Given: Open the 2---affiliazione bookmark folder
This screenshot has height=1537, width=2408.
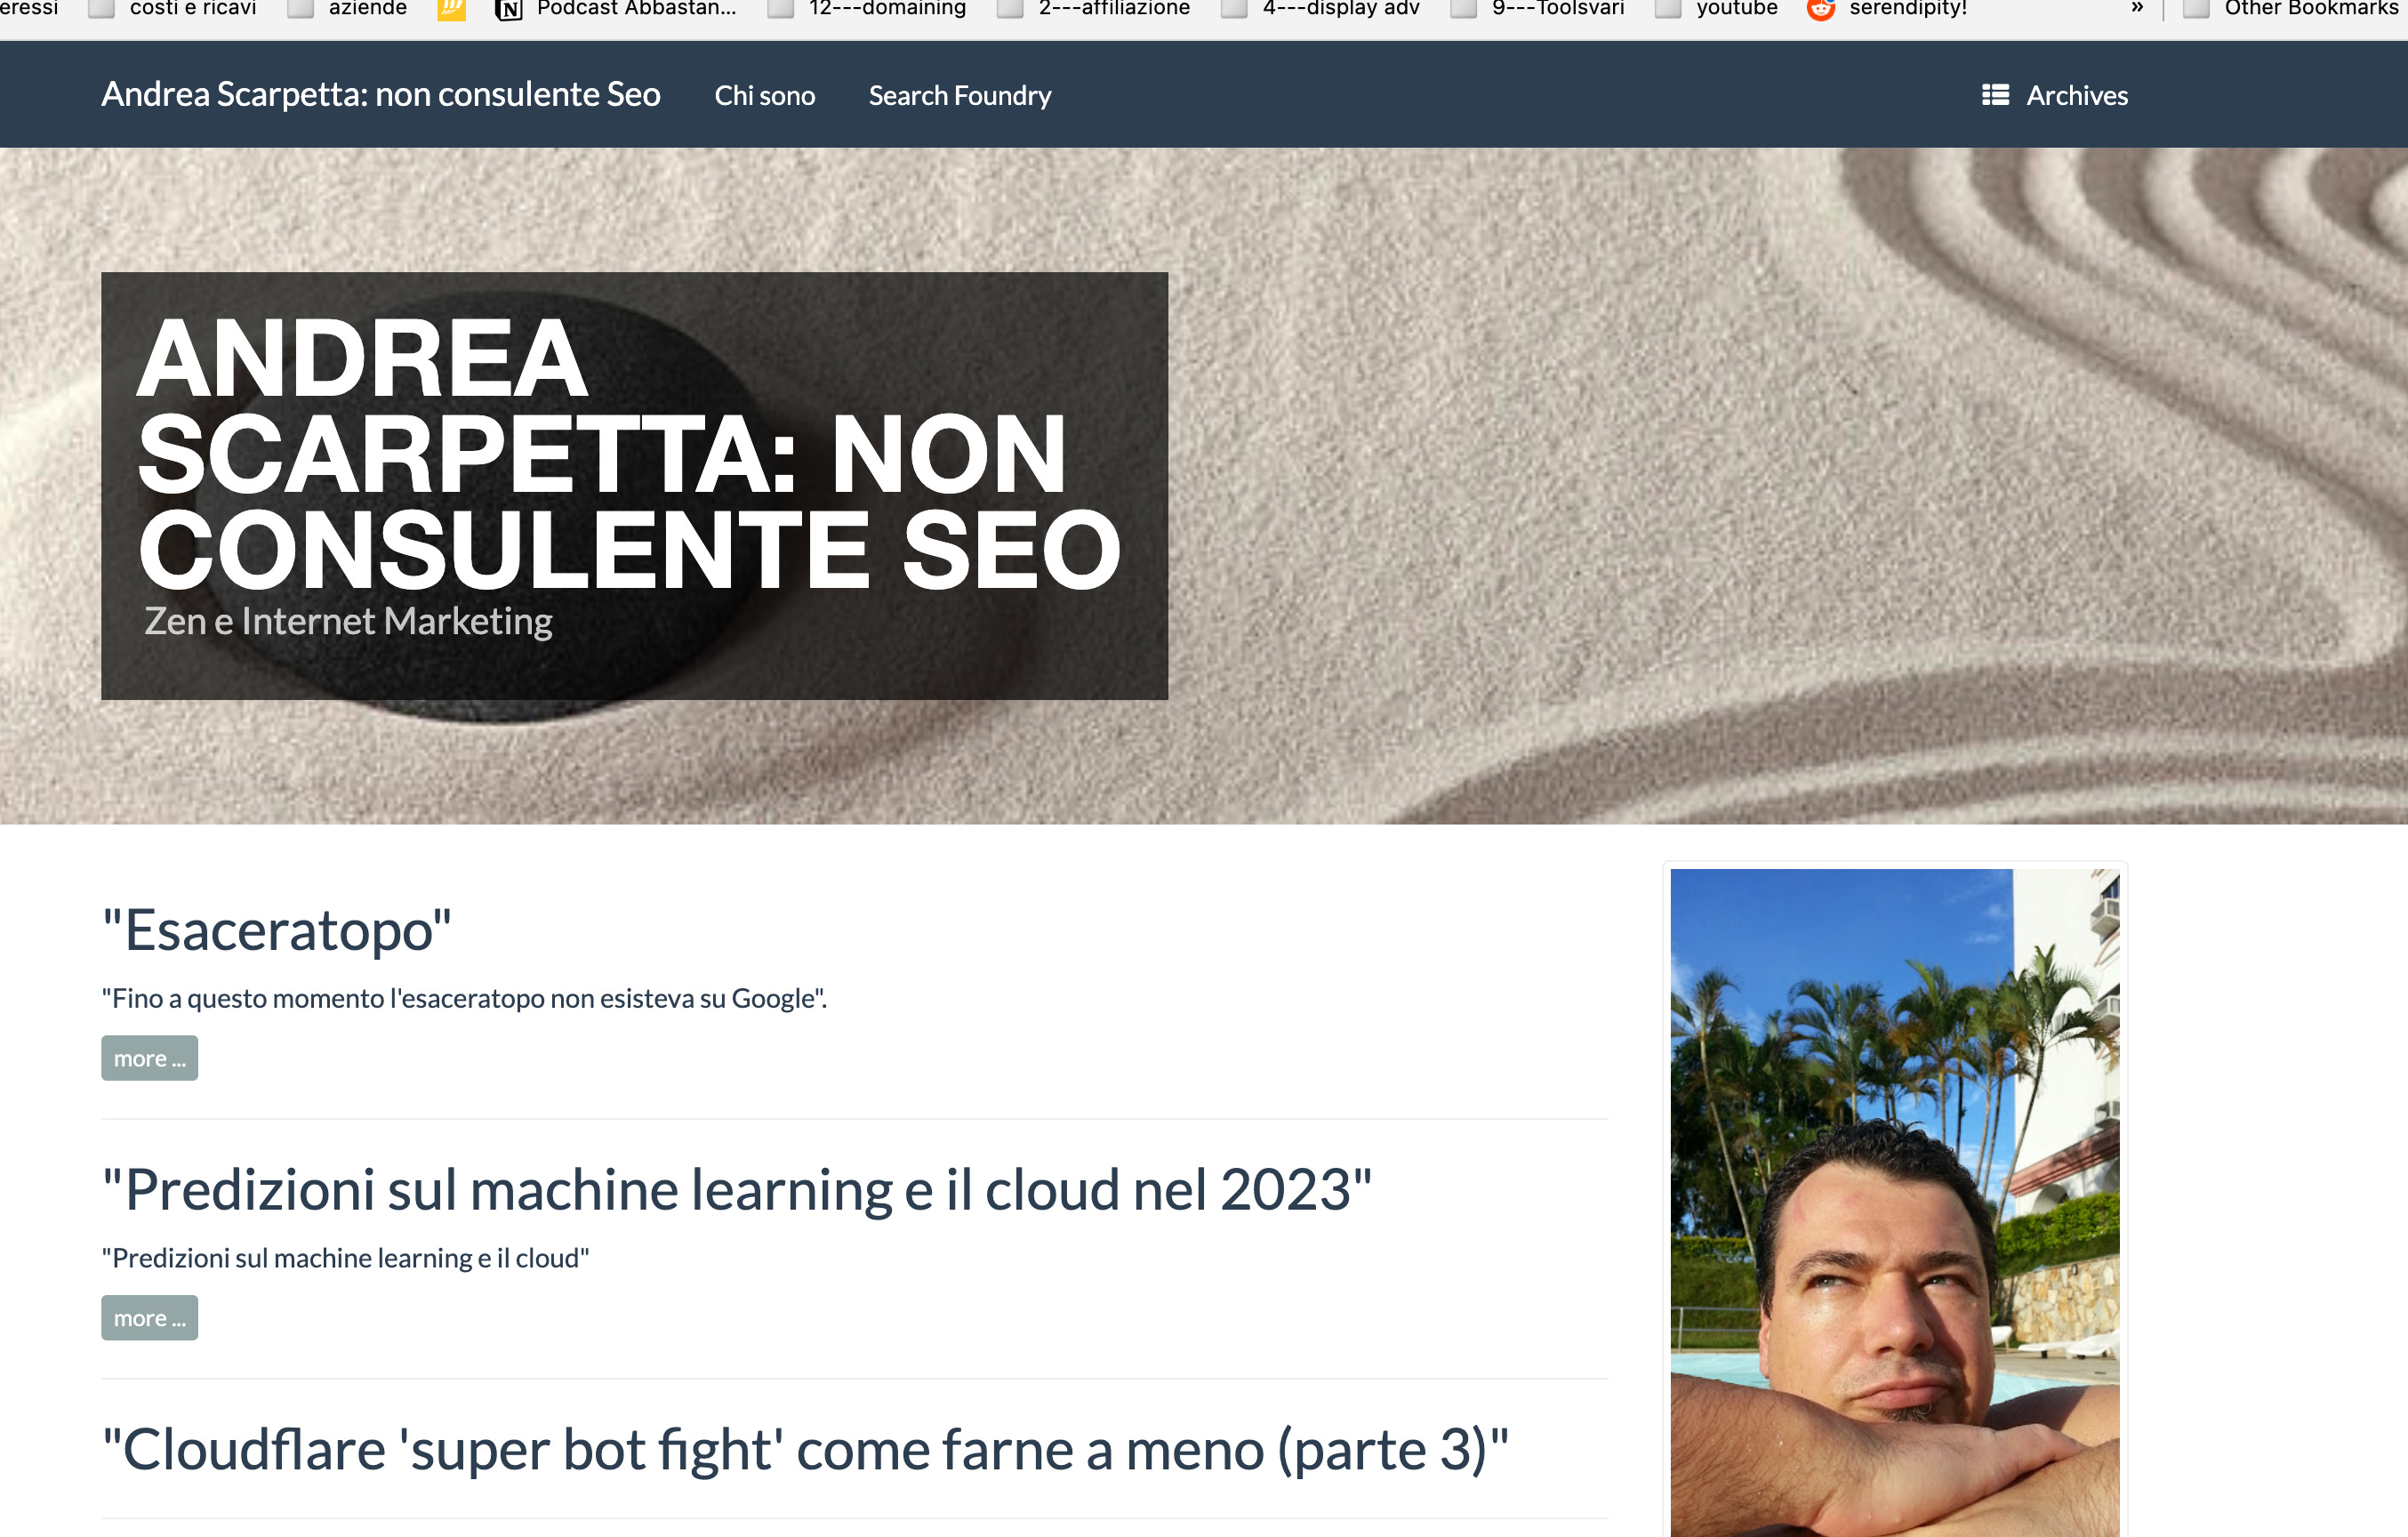Looking at the screenshot, I should [x=1094, y=9].
